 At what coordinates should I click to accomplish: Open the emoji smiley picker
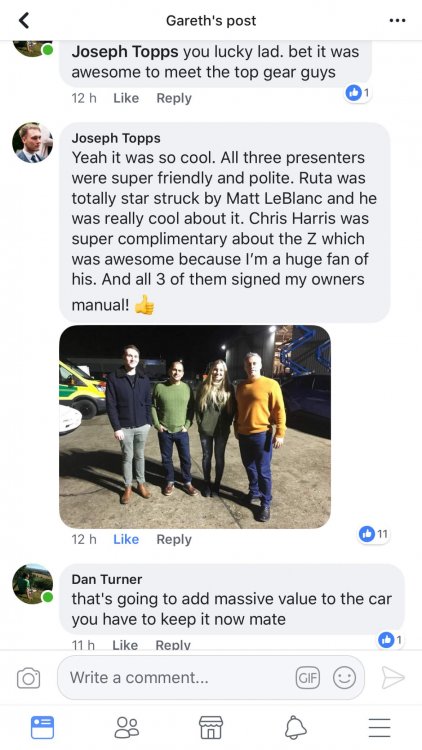point(344,678)
